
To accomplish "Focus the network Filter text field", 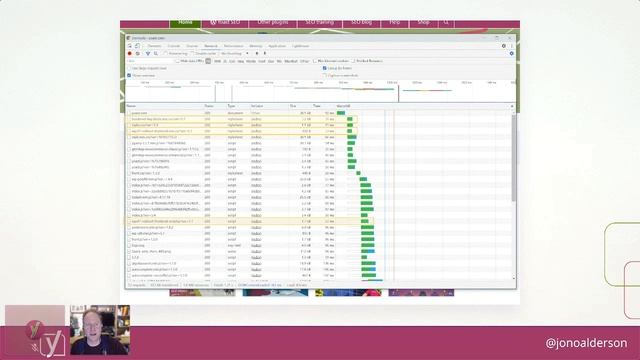I will 150,61.
